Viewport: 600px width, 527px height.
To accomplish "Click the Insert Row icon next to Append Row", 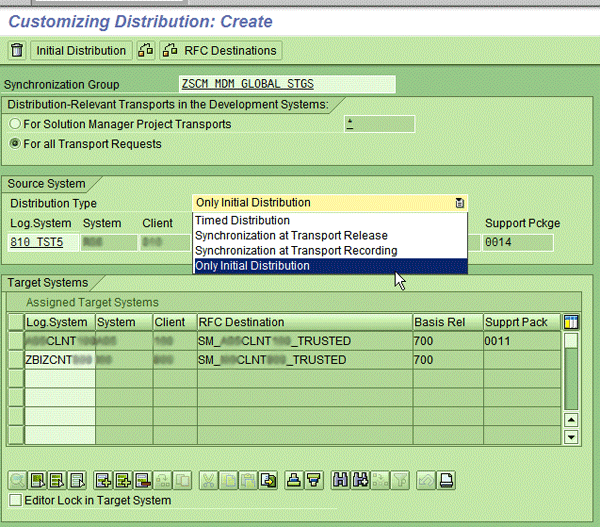I will (x=123, y=480).
